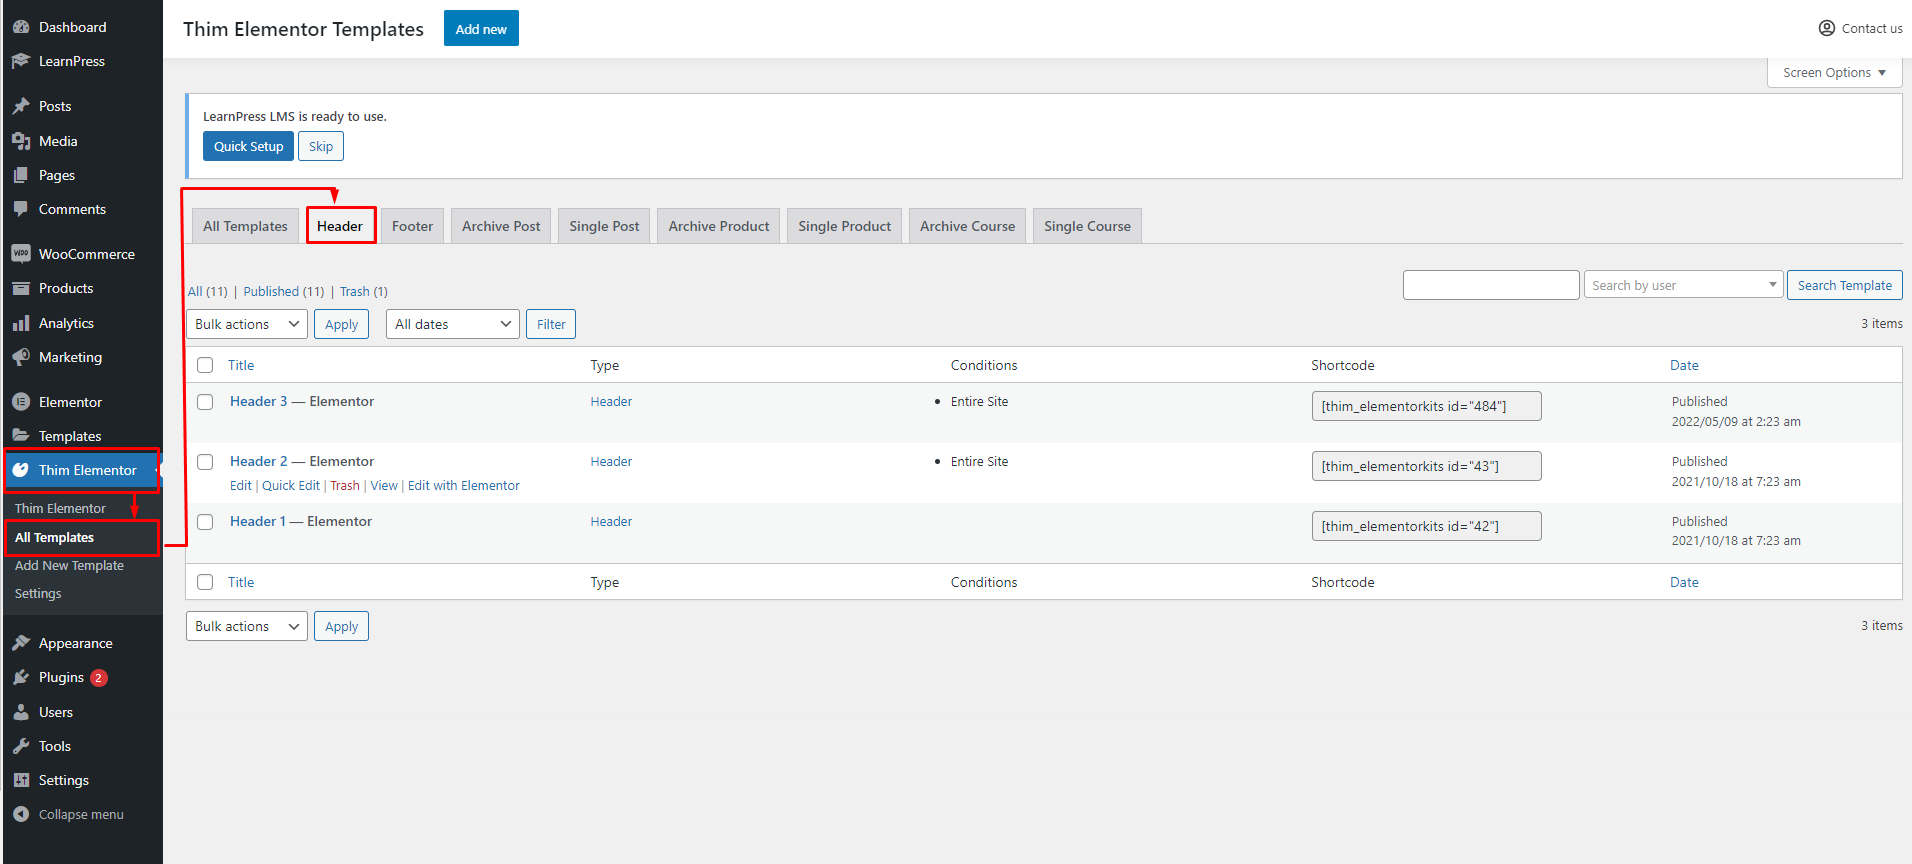This screenshot has height=864, width=1912.
Task: Click the WooCommerce logo icon
Action: (21, 254)
